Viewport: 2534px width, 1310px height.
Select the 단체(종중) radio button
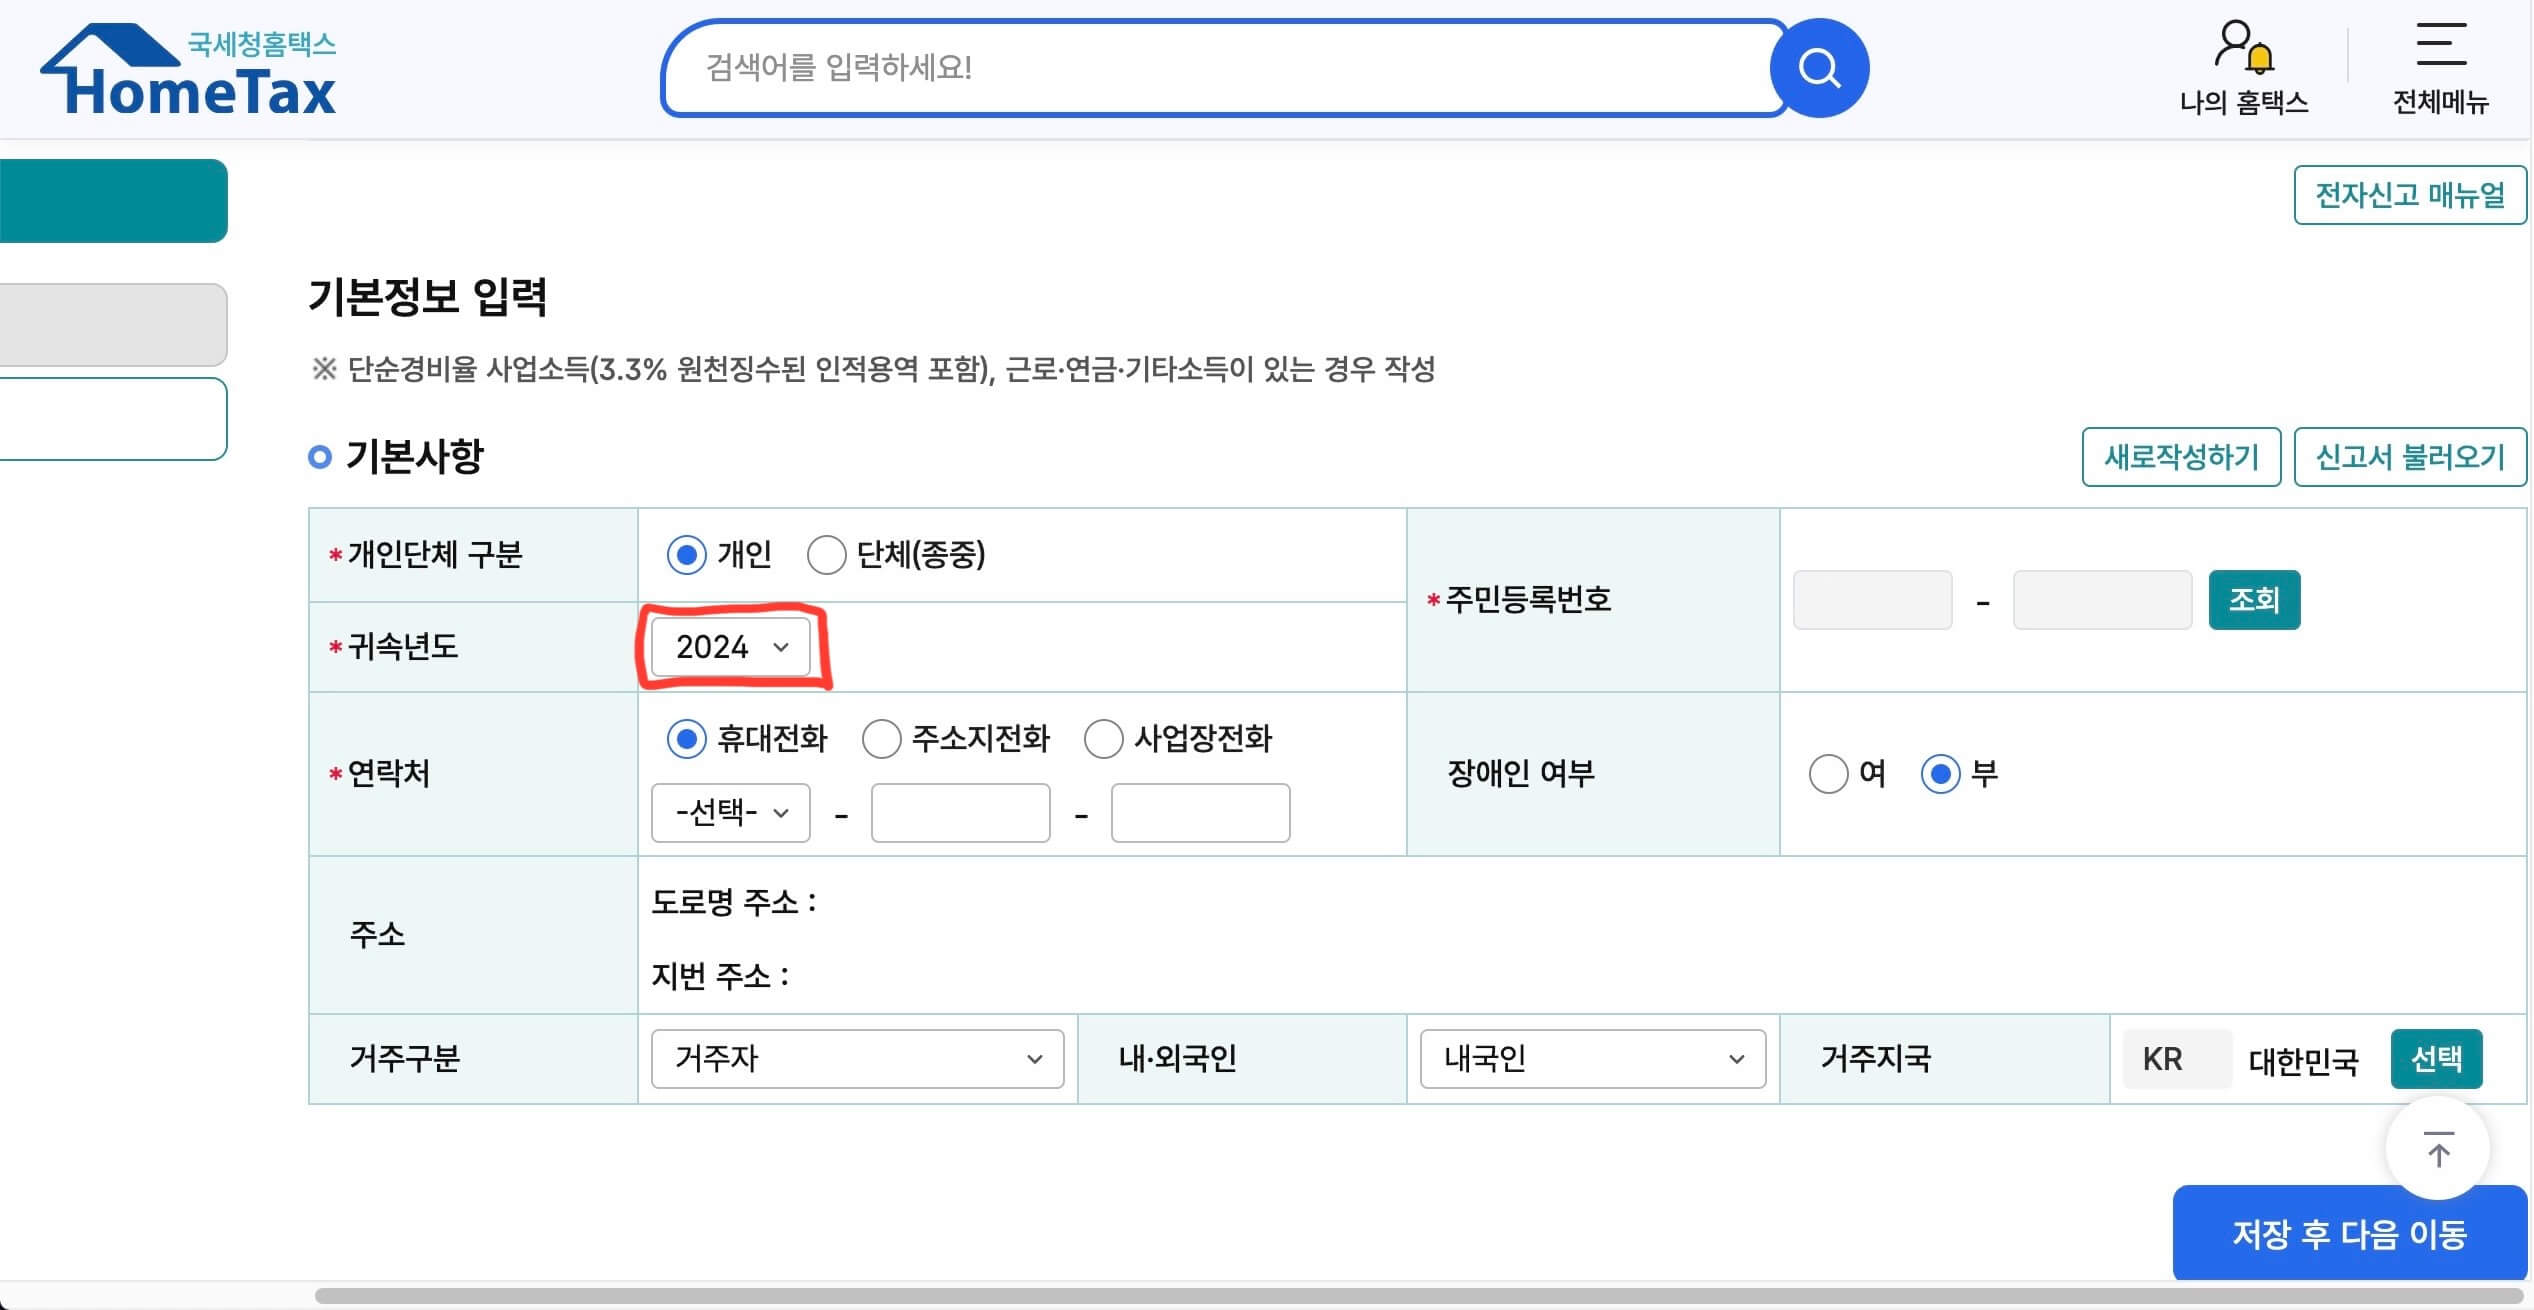(827, 555)
